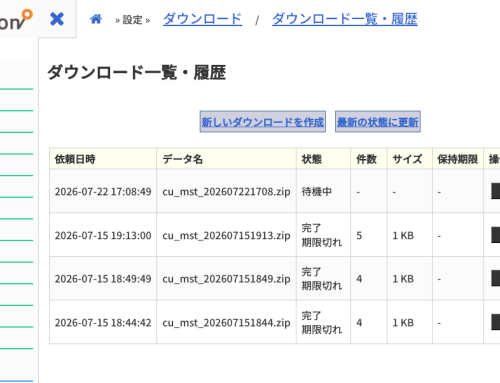Click the date 2026-07-15 18:49:49
Image resolution: width=500 pixels, height=383 pixels.
tap(103, 279)
